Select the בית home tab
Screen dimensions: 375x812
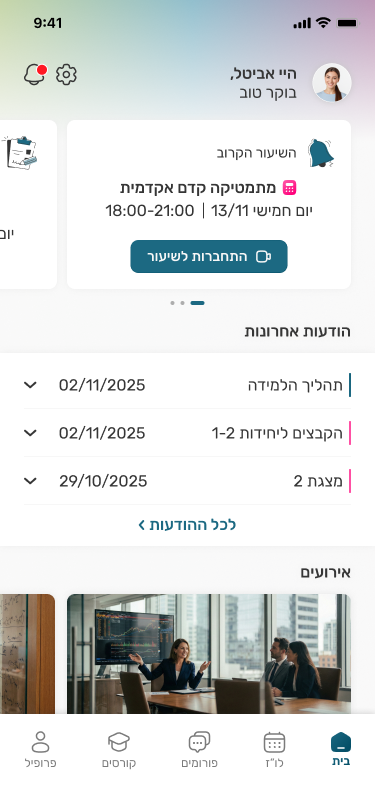[x=340, y=749]
